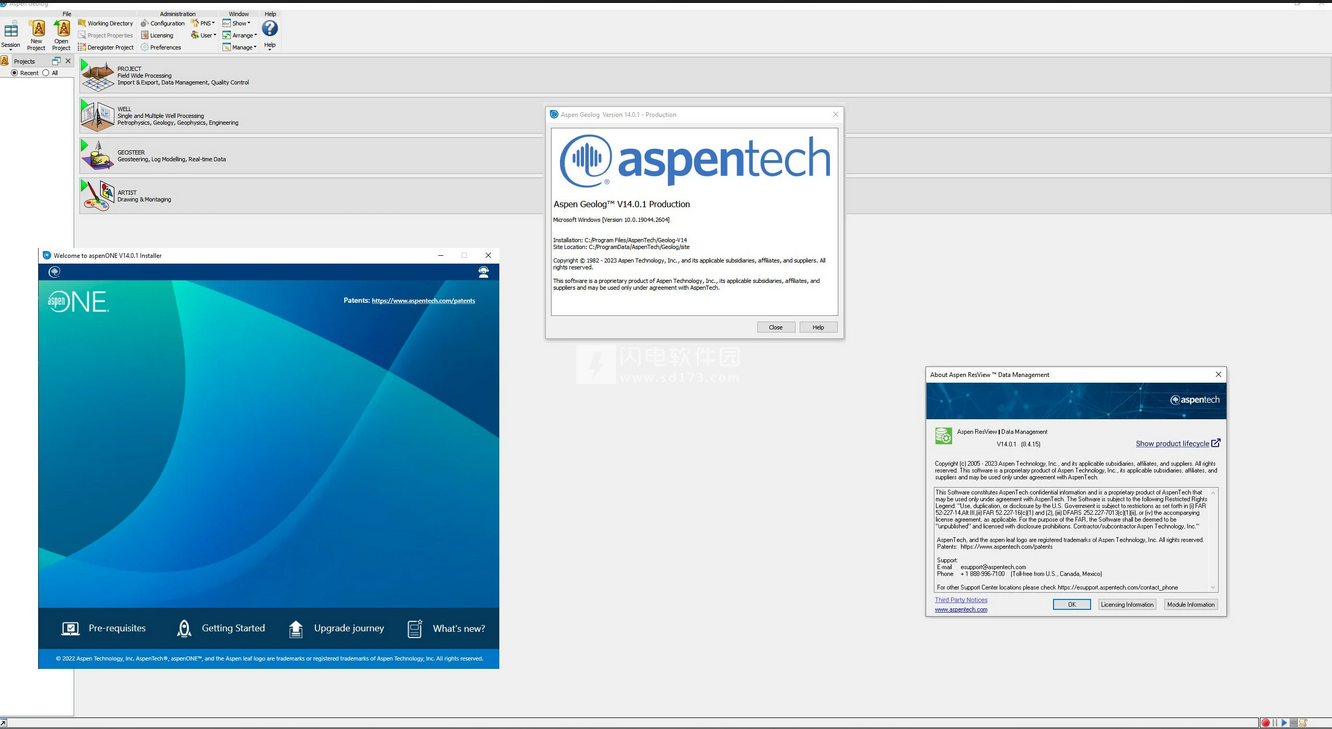Open Third Party Notices link
The height and width of the screenshot is (729, 1332).
click(x=961, y=600)
